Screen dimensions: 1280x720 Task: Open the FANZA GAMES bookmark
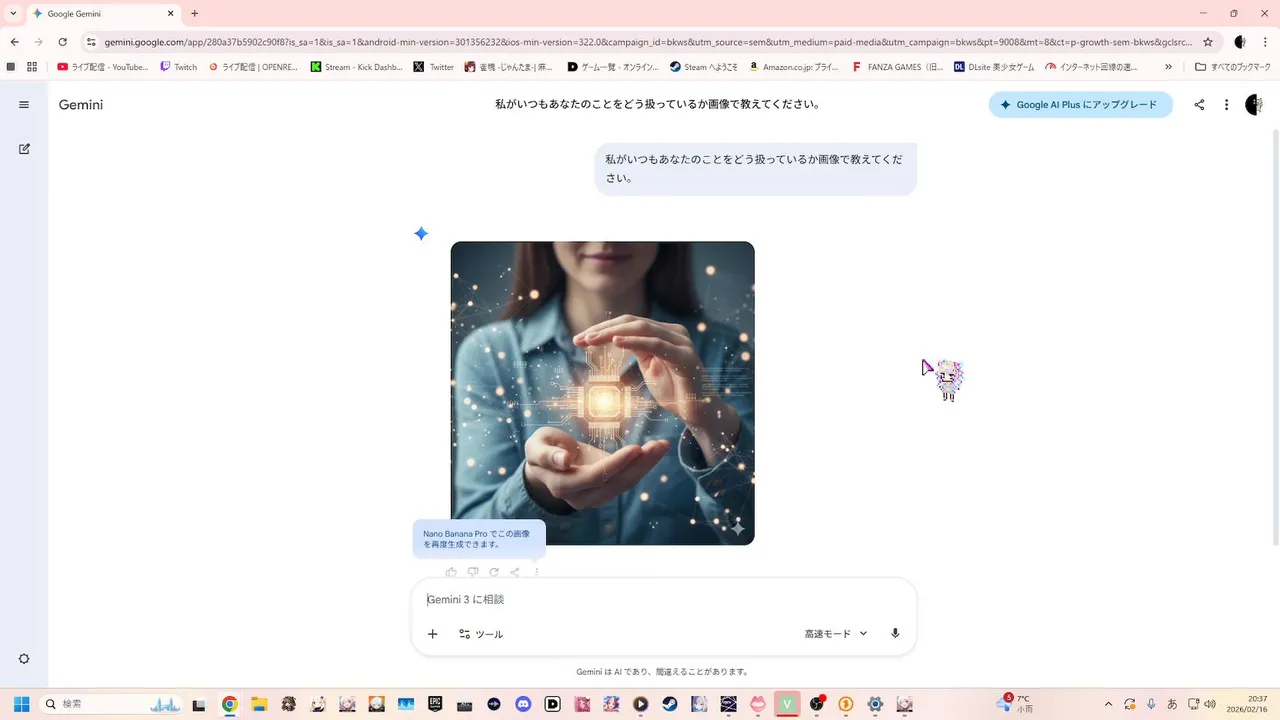coord(898,67)
